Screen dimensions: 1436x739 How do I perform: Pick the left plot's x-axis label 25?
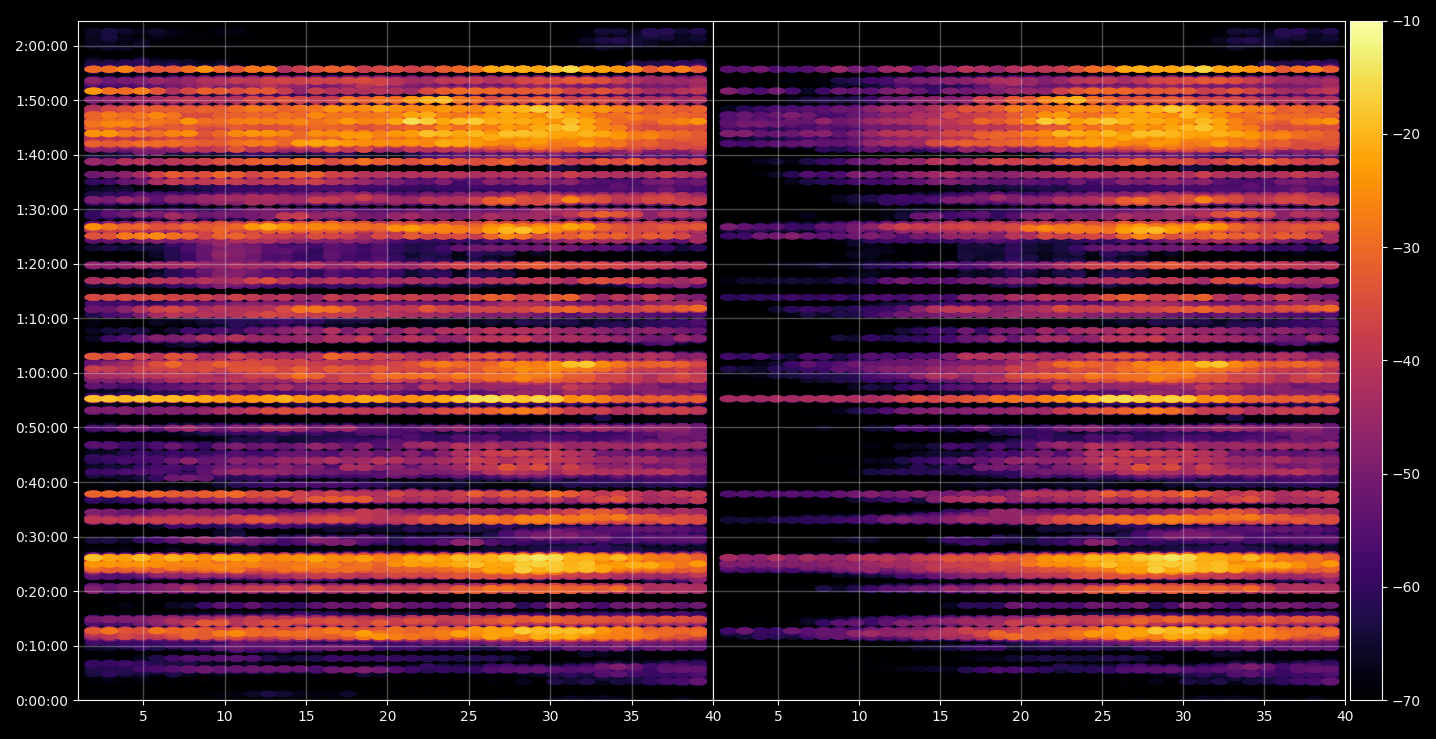(x=469, y=716)
